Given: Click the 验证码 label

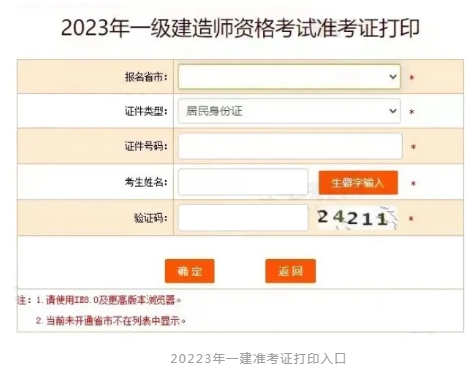Looking at the screenshot, I should tap(151, 218).
